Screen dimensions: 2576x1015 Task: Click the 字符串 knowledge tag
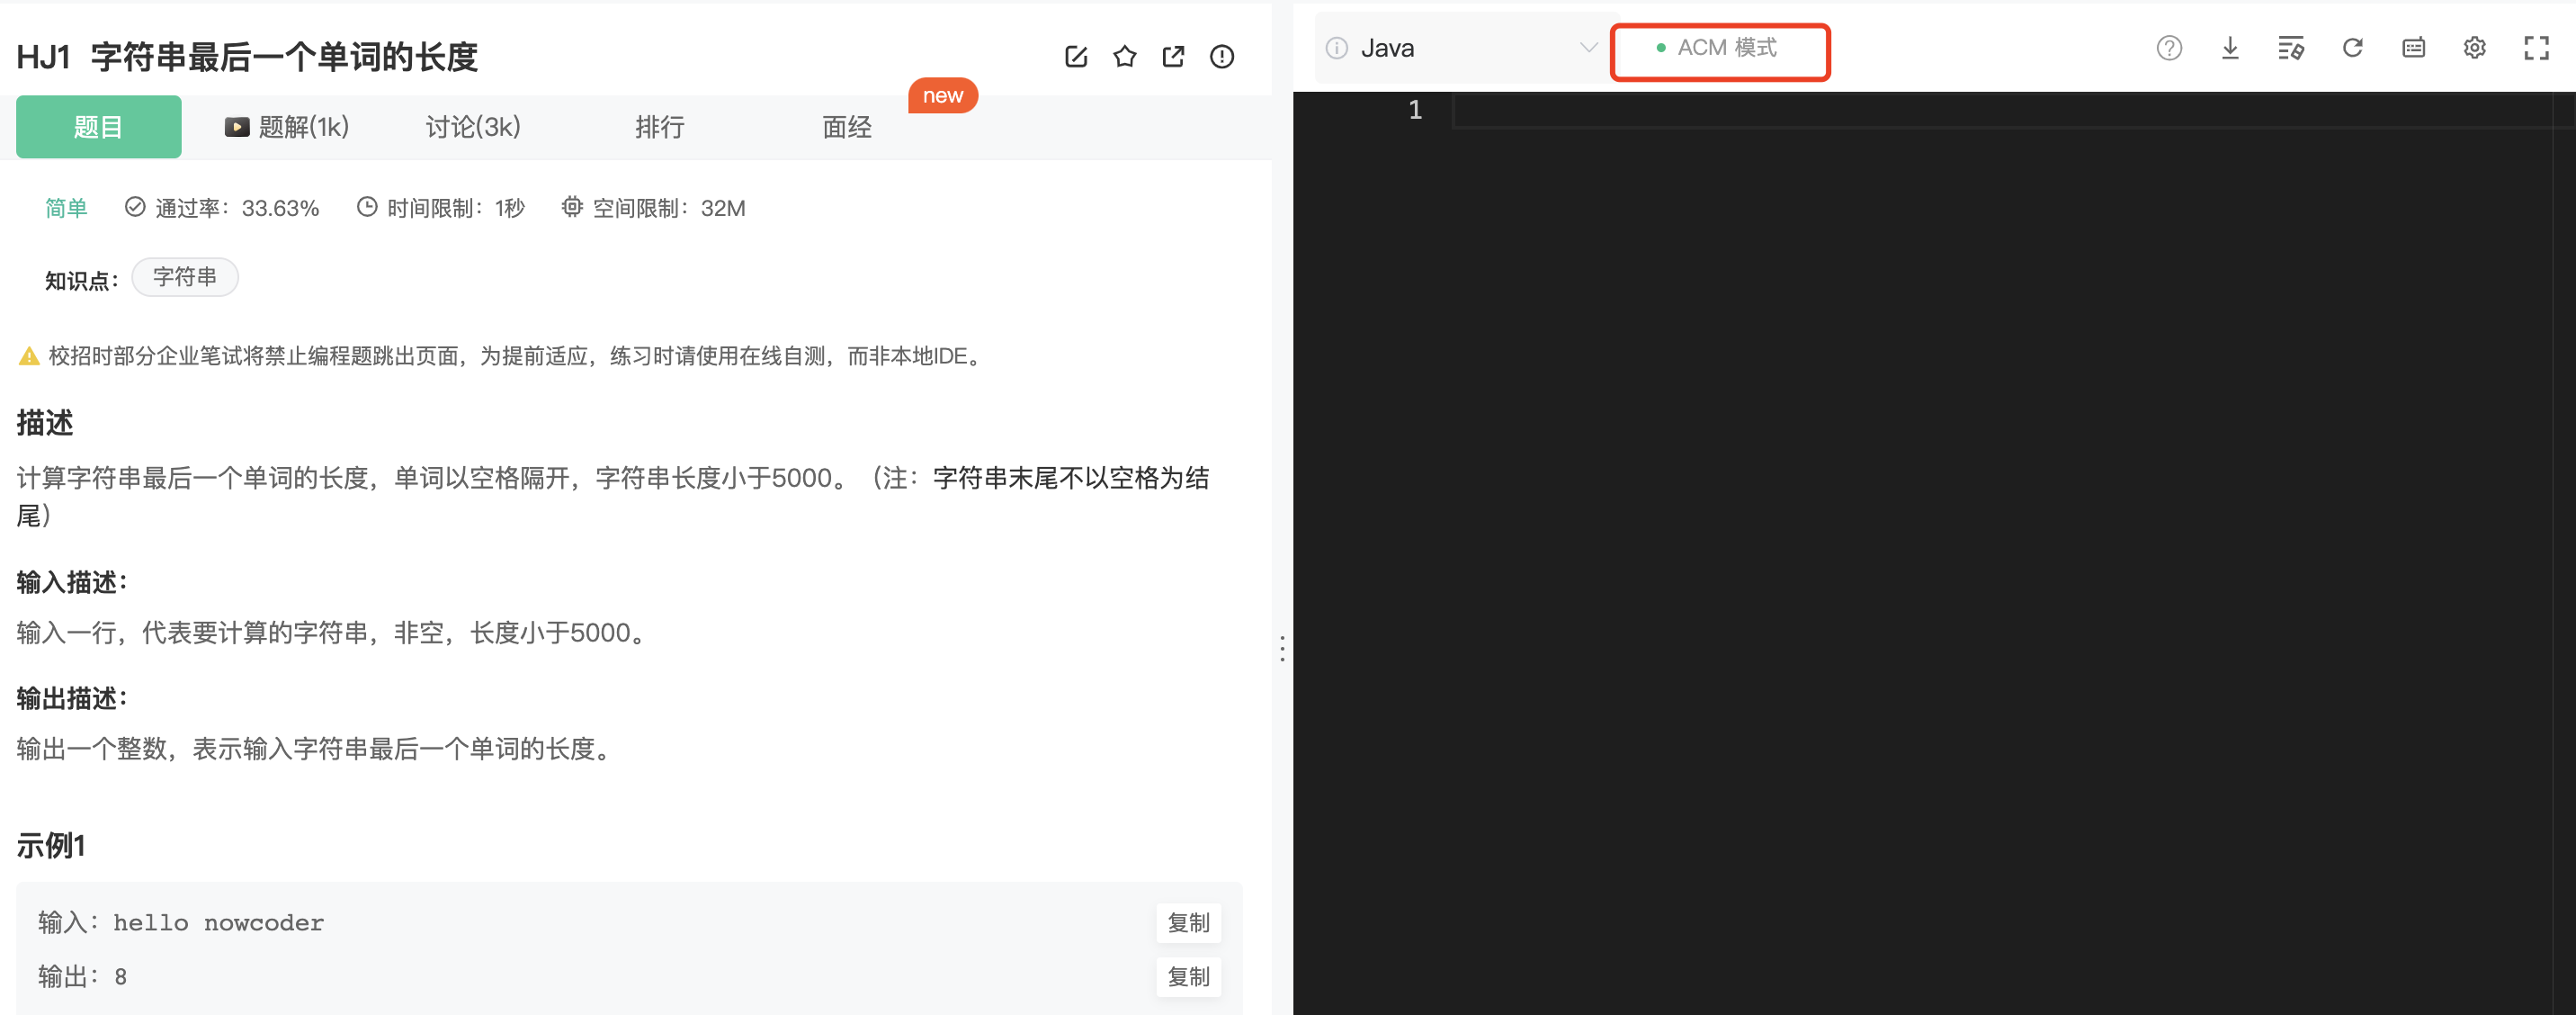tap(185, 277)
